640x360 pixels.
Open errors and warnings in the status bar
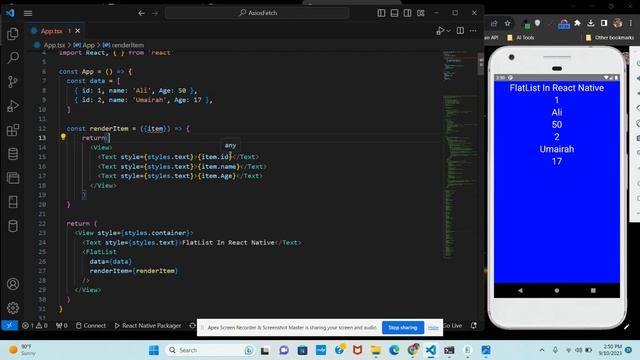[35, 325]
